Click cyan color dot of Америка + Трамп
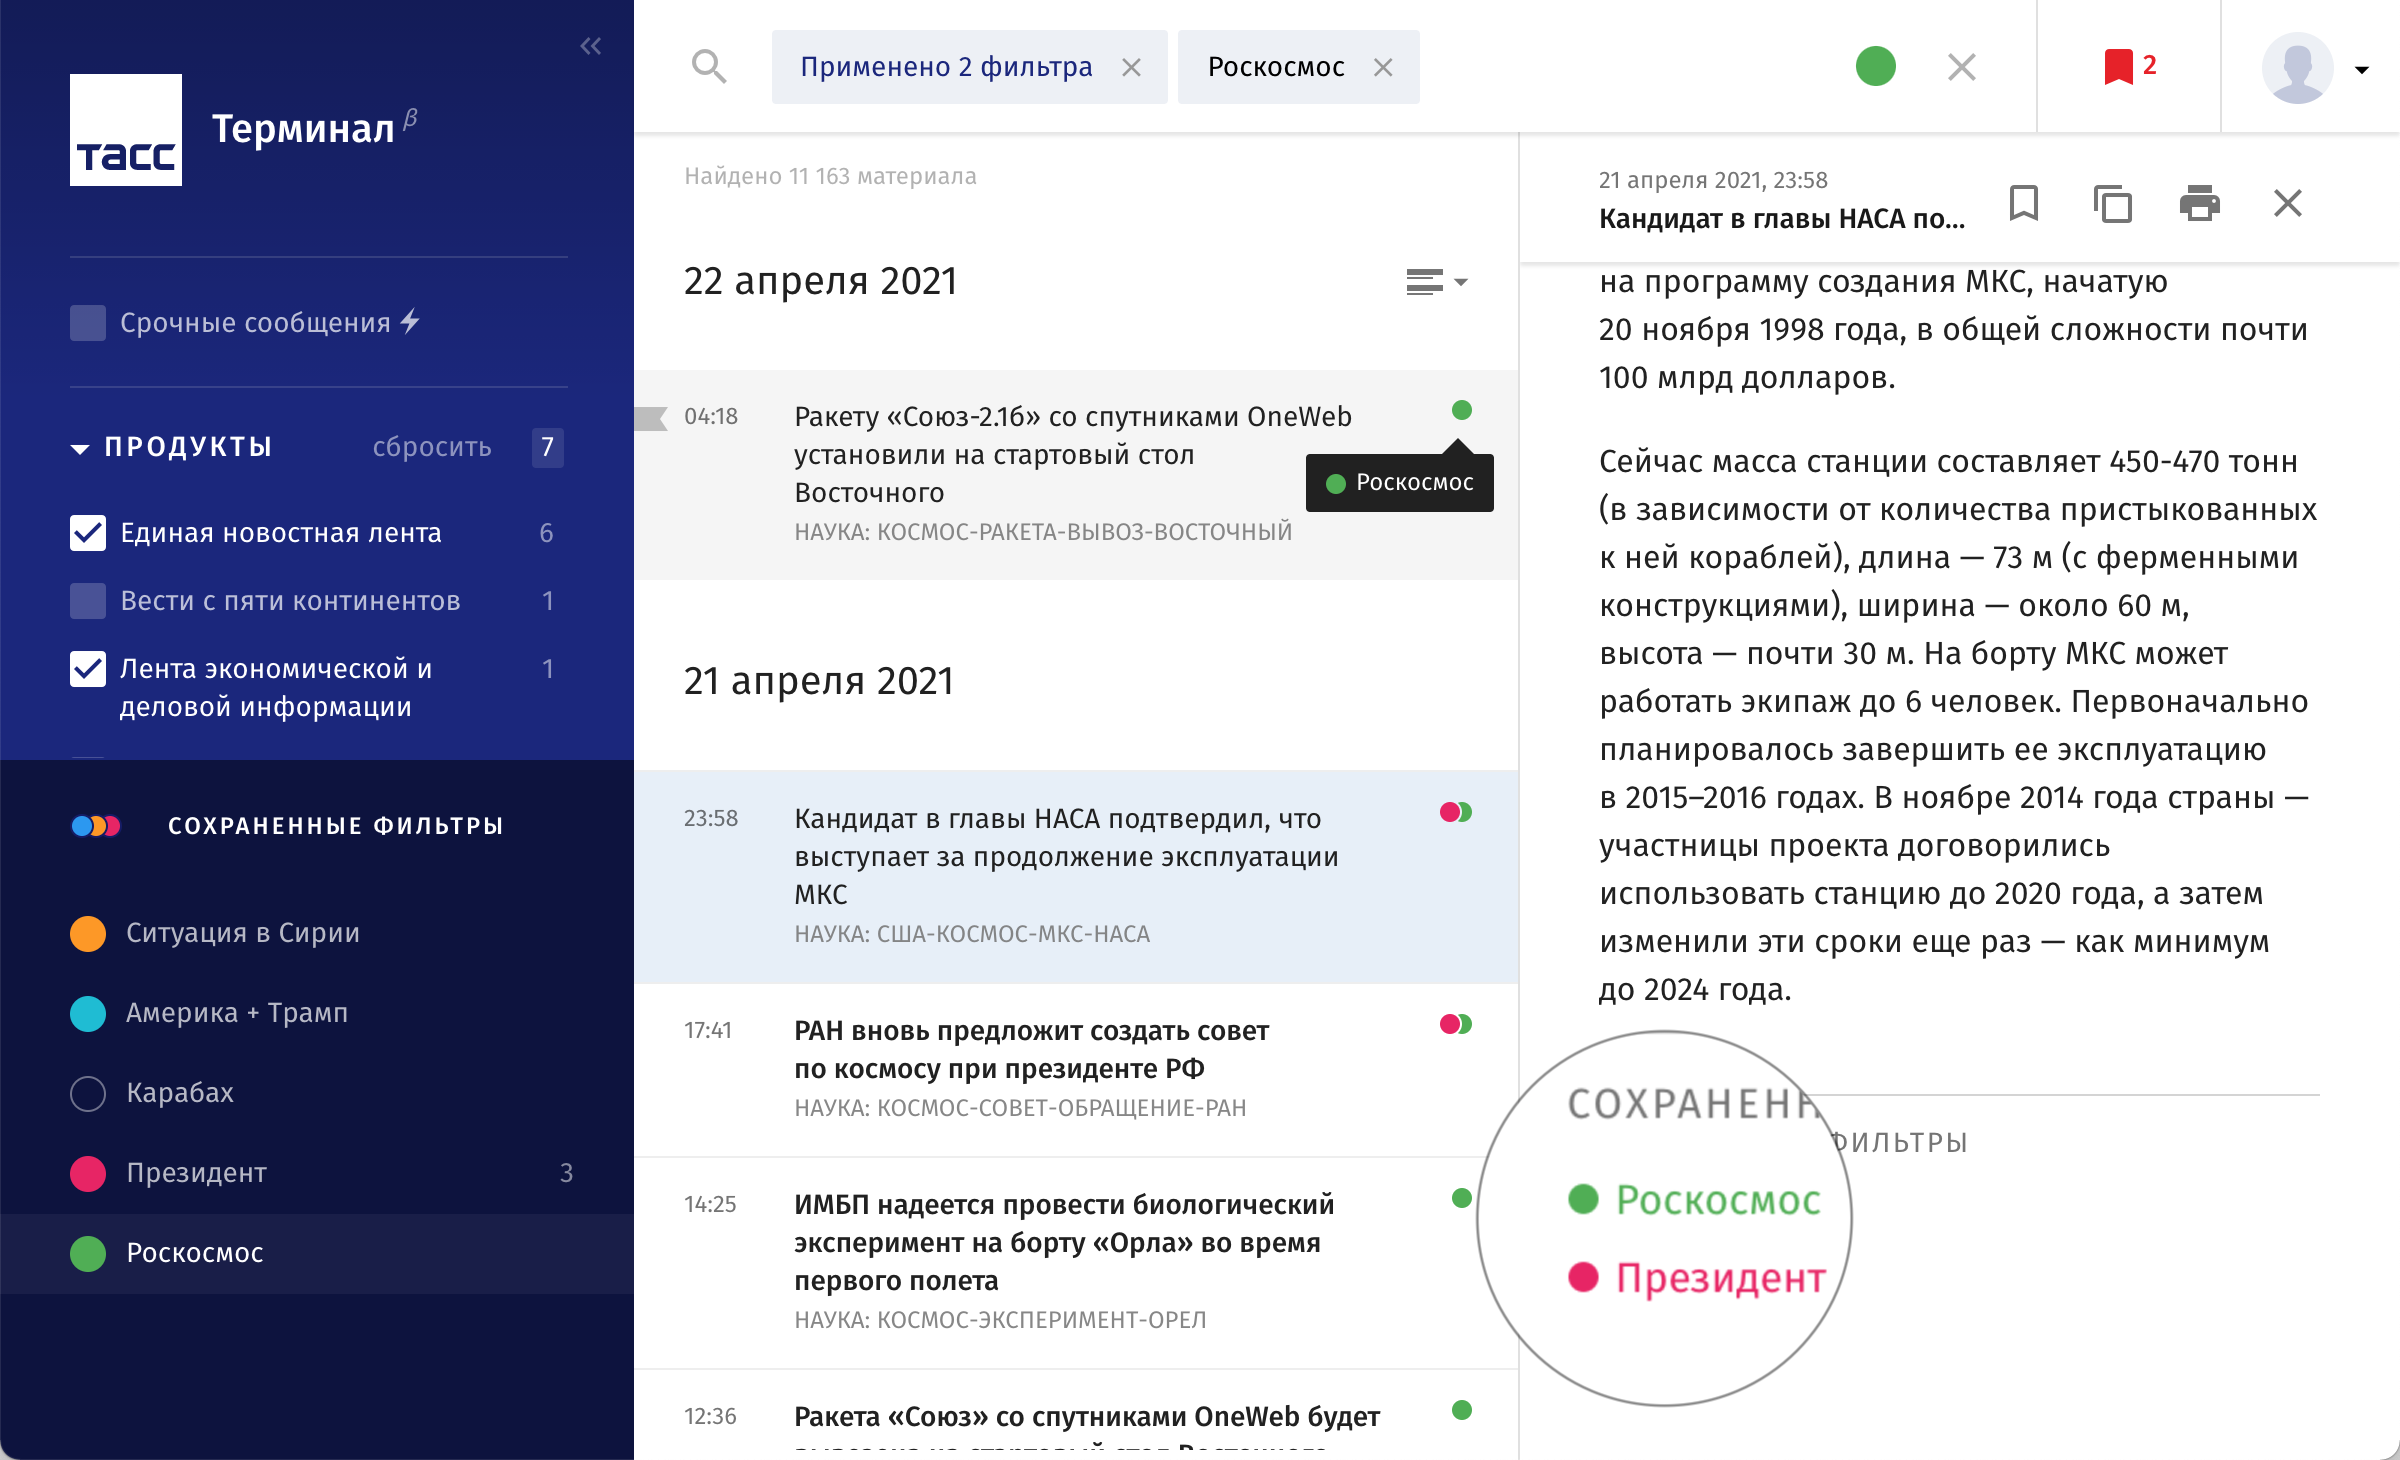The height and width of the screenshot is (1460, 2400). (x=88, y=1013)
